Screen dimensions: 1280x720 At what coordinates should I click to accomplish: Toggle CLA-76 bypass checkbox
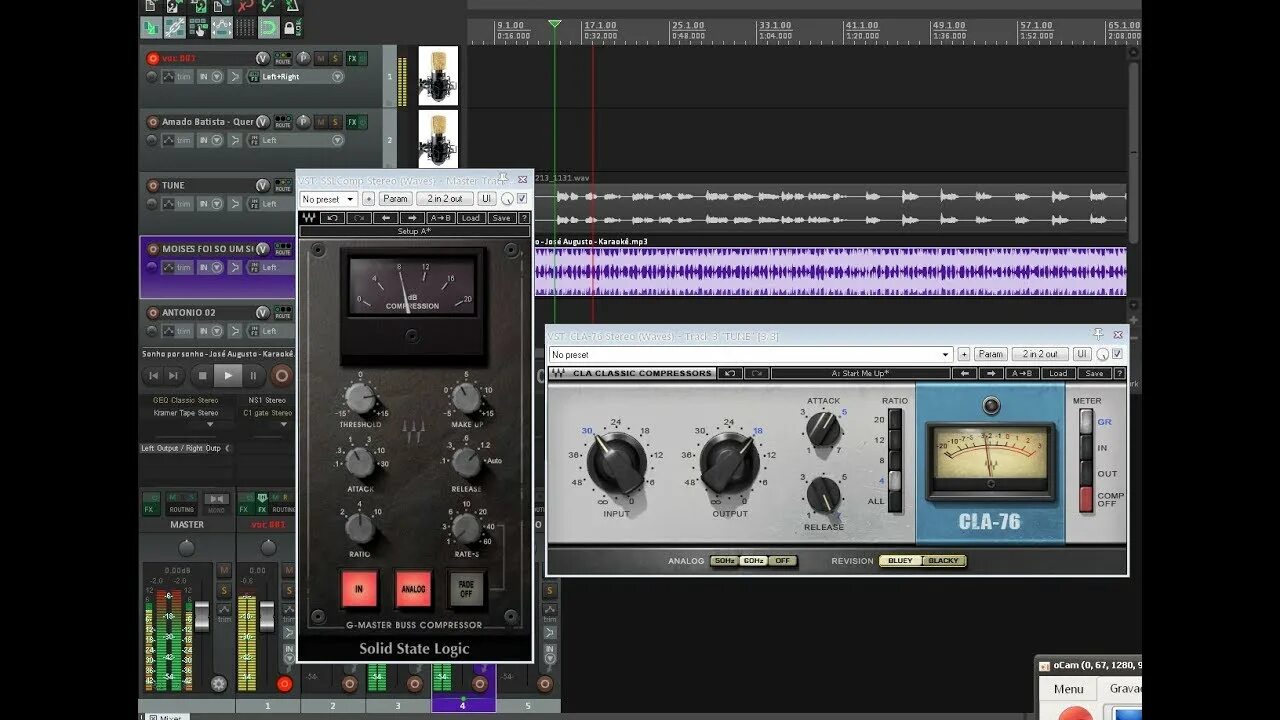tap(1117, 354)
